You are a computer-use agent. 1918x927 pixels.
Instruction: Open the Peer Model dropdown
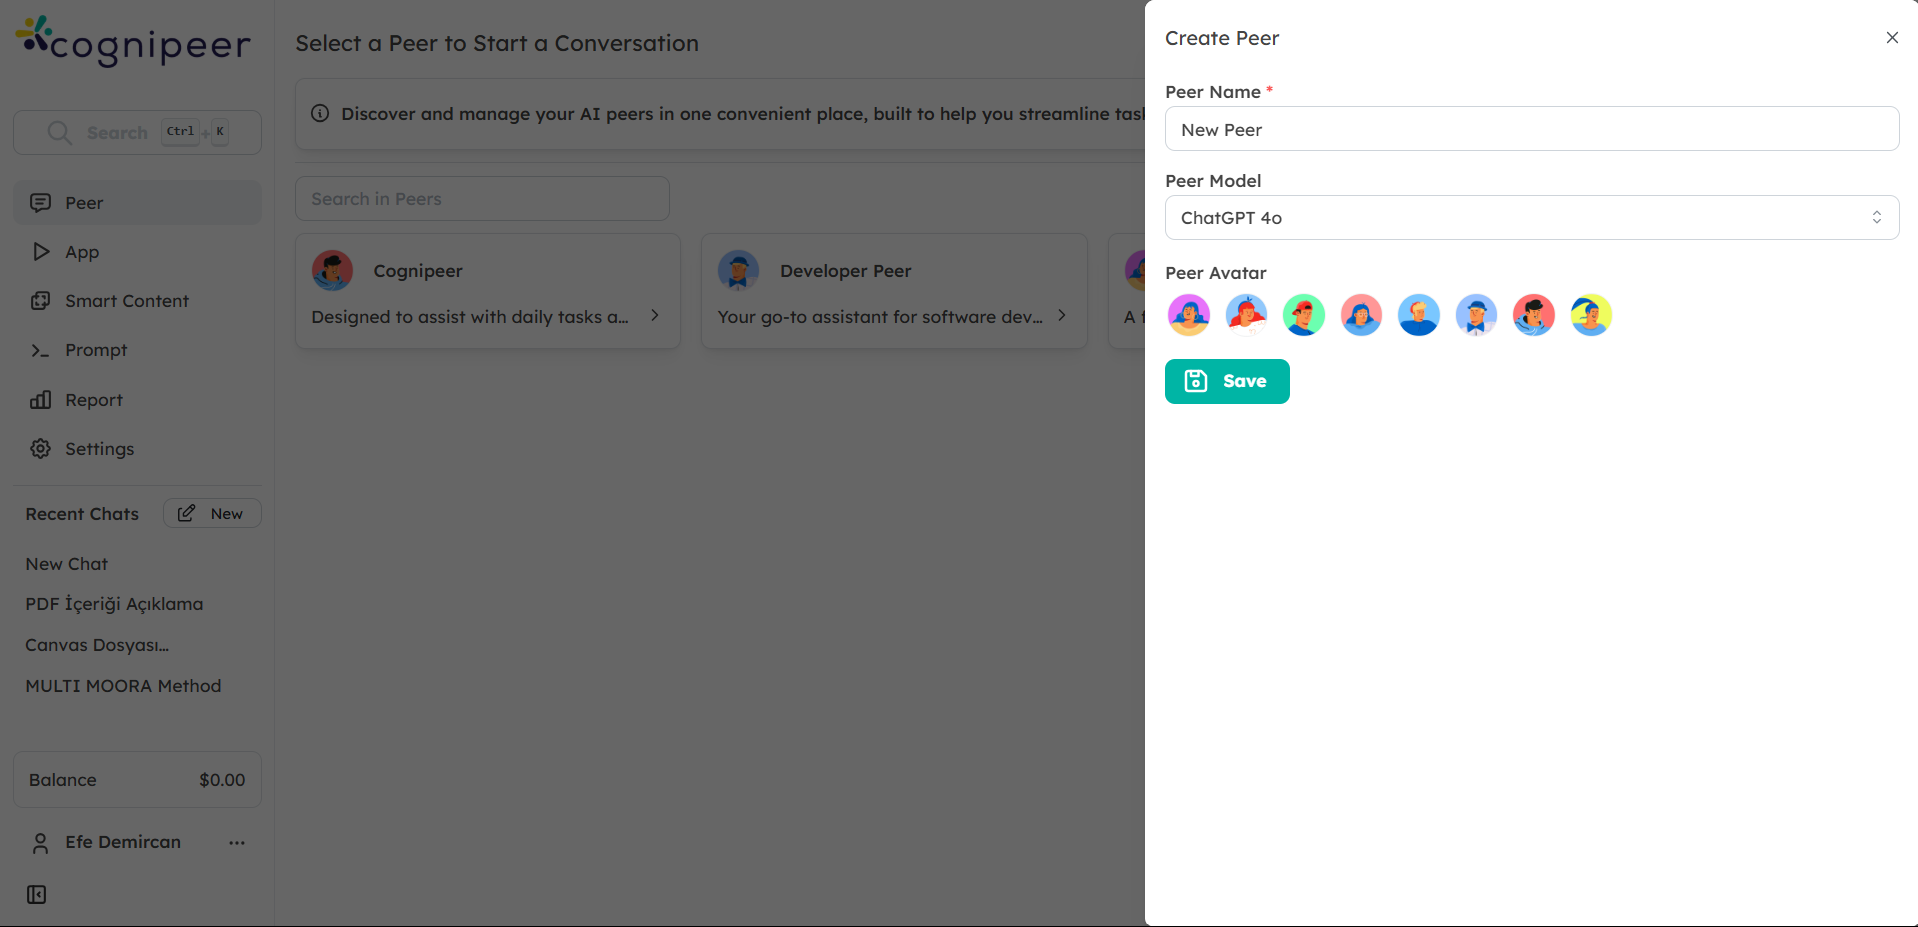1531,217
